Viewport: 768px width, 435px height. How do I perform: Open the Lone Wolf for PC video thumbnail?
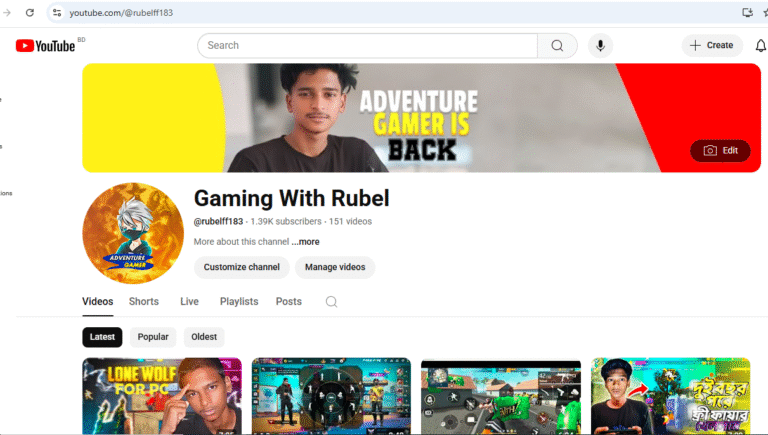(161, 395)
